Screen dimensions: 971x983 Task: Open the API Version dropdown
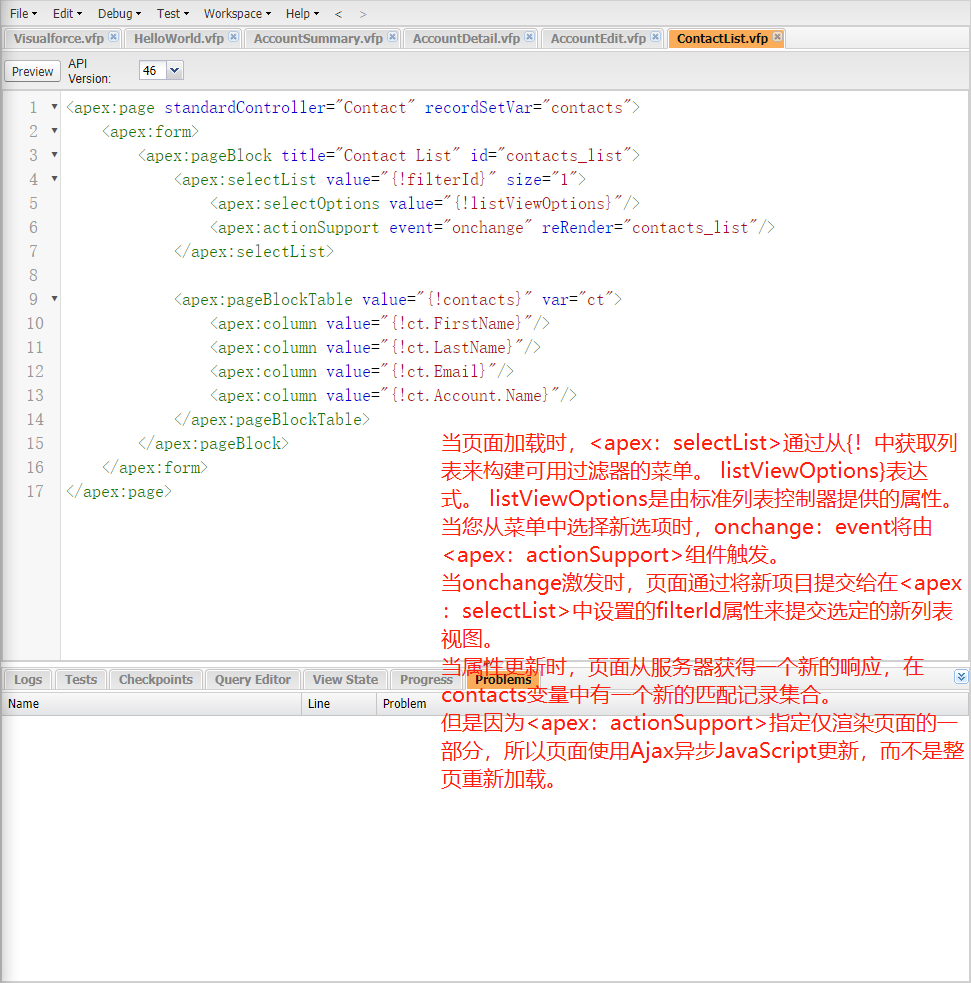175,70
